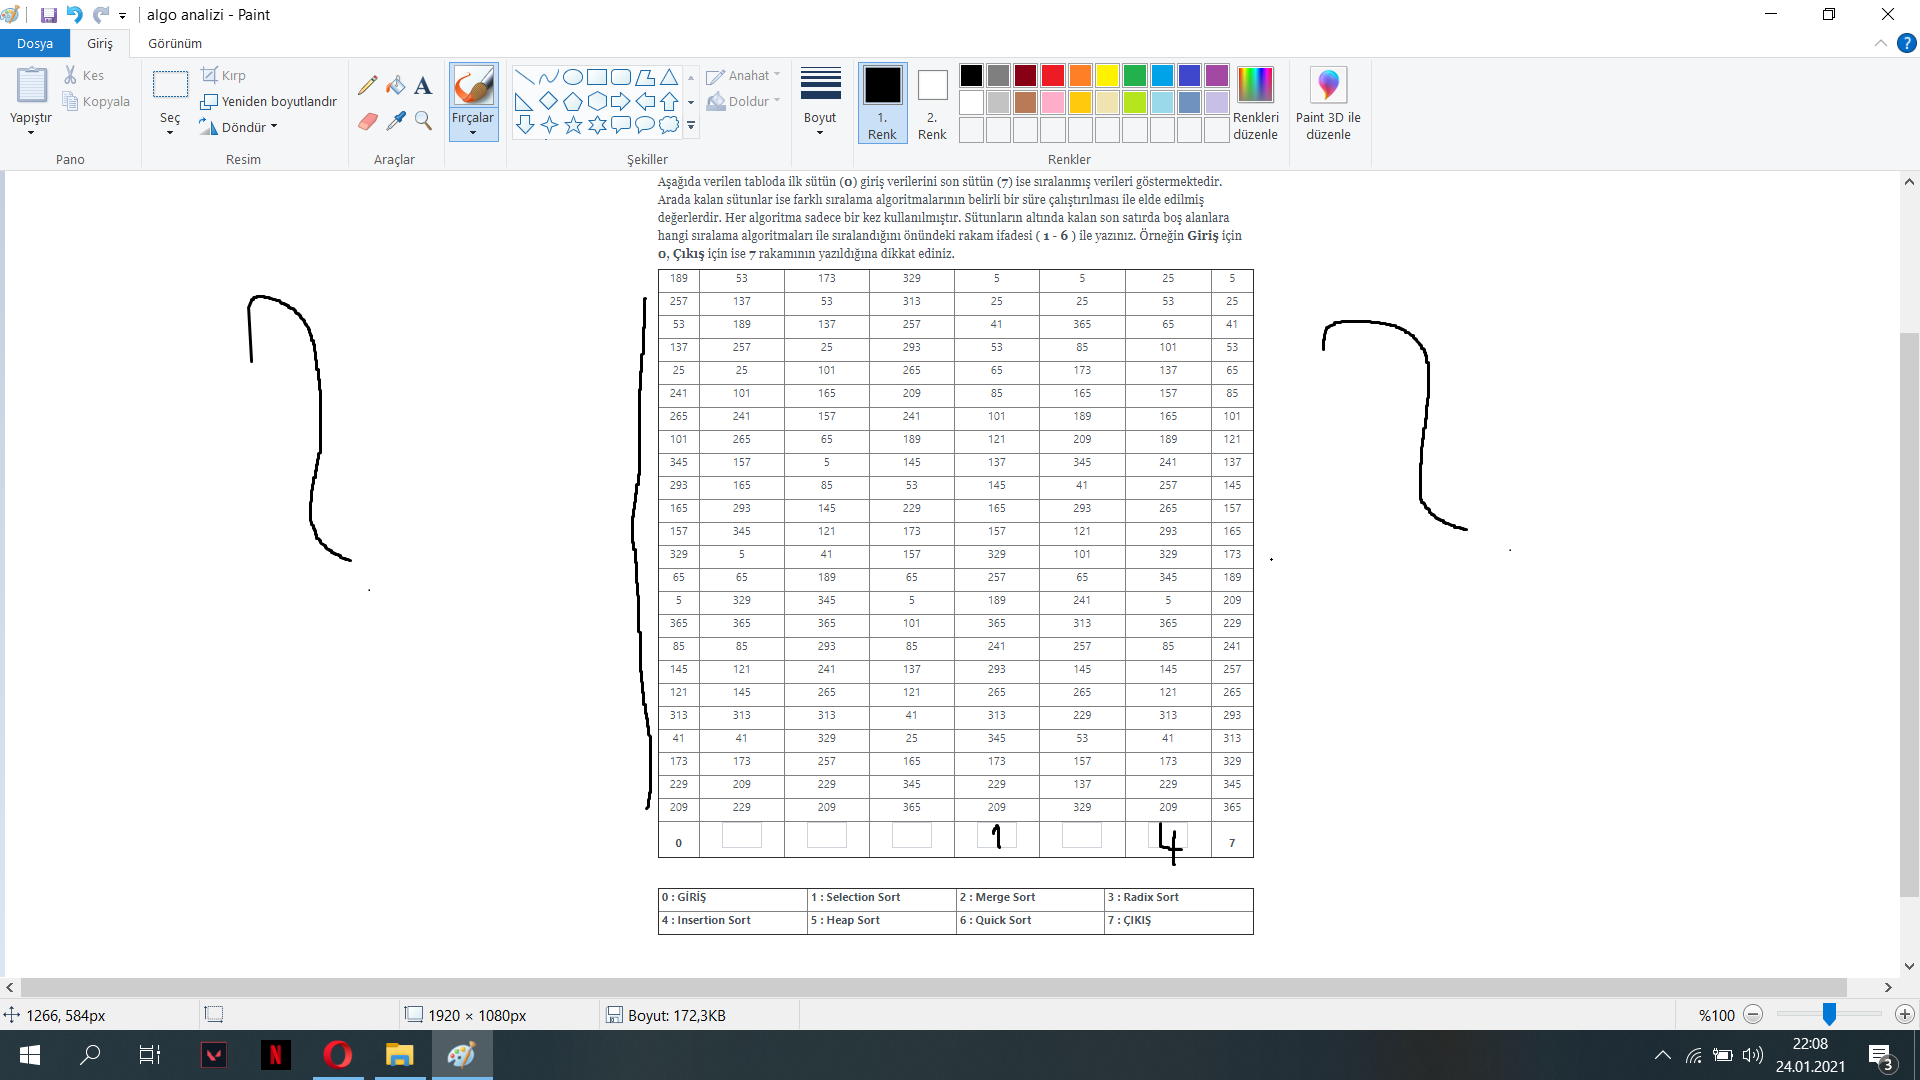Screen dimensions: 1920x1080
Task: Click Yeniden boyutlandır button
Action: click(x=268, y=101)
